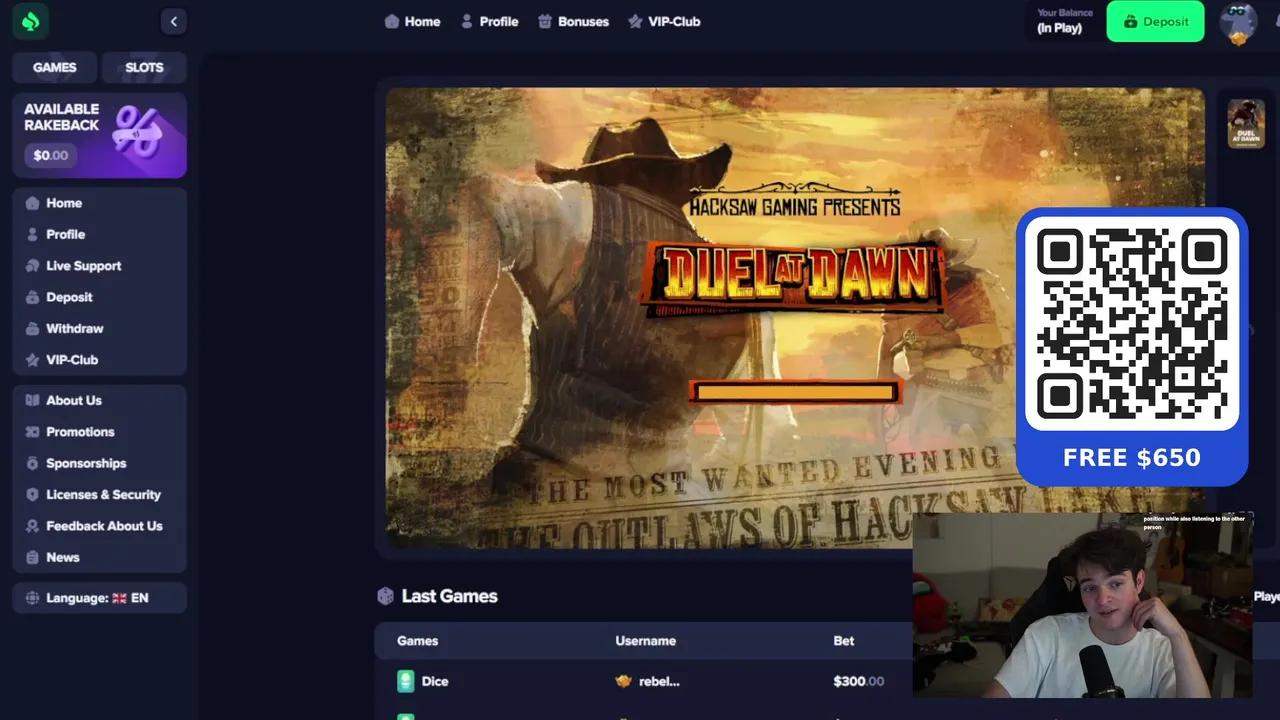1280x720 pixels.
Task: Click the green Deposit button
Action: 1155,21
